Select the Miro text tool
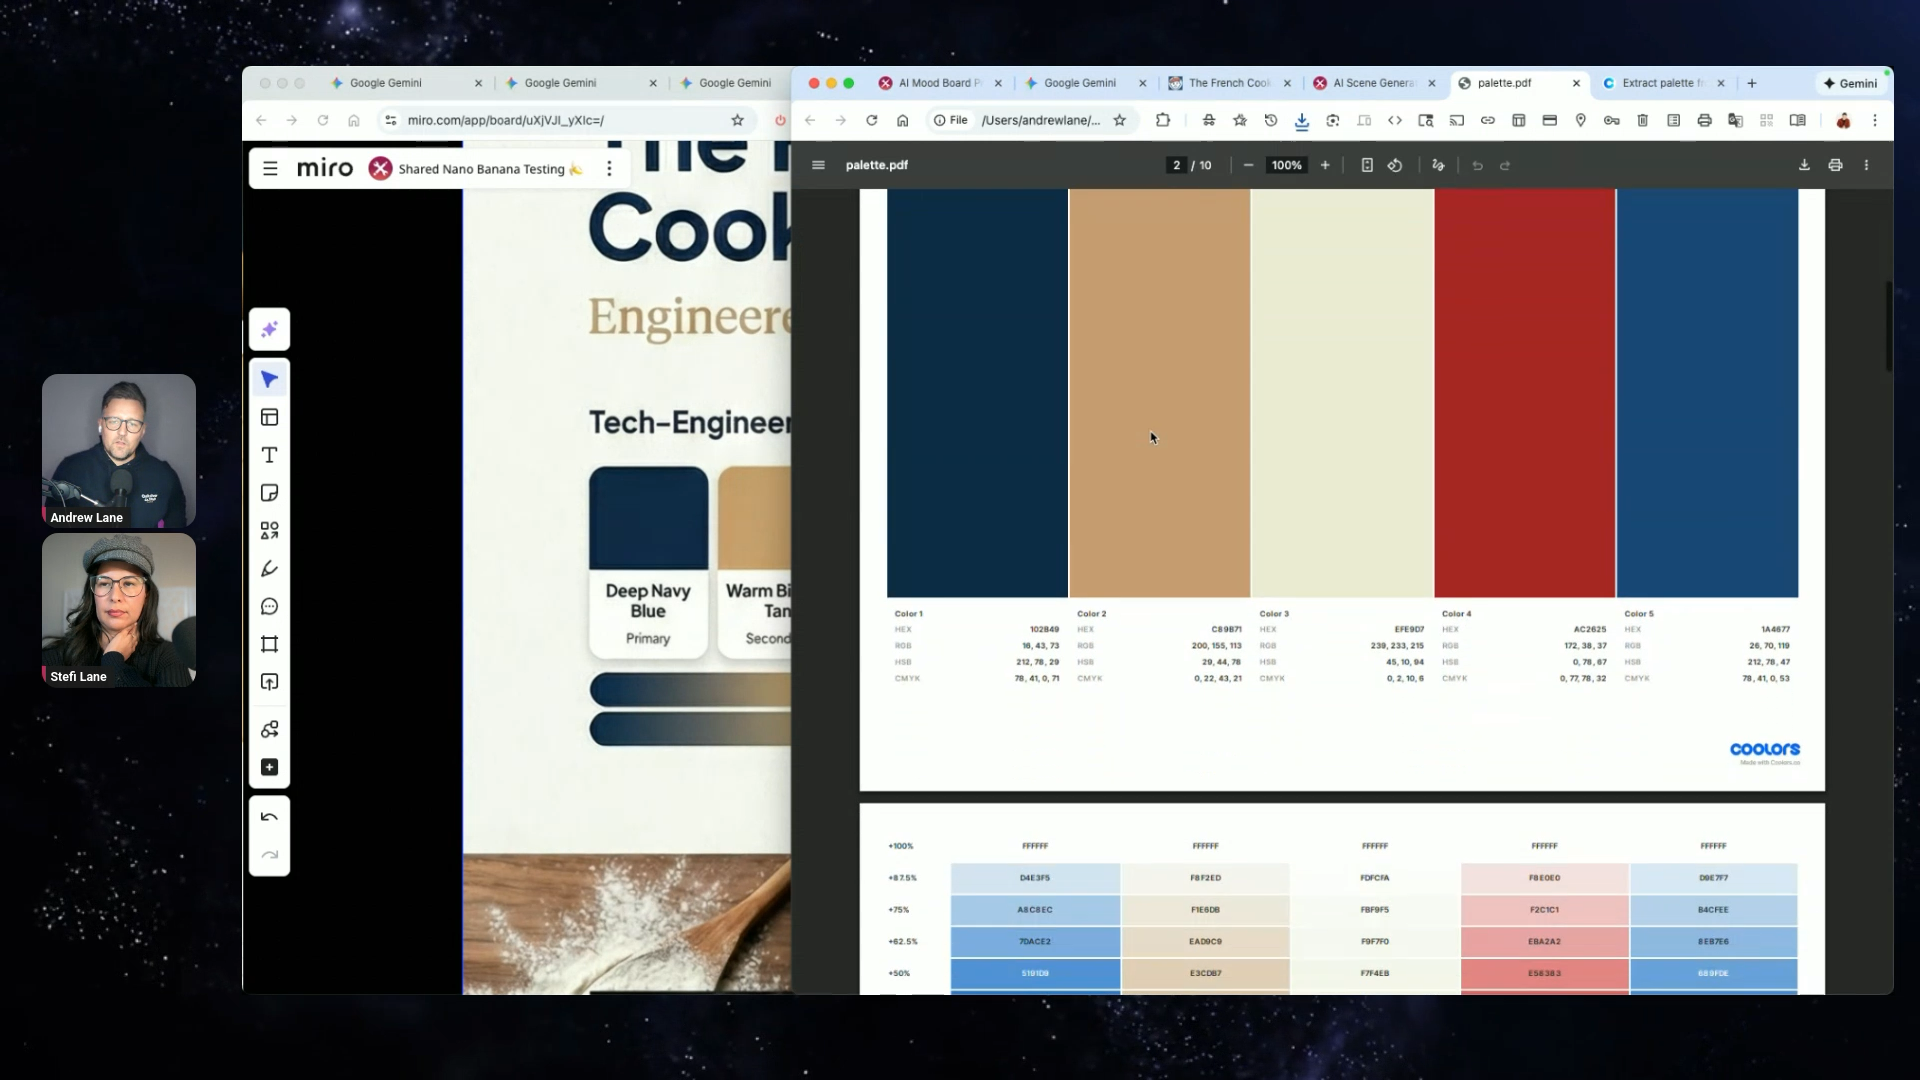 [269, 455]
